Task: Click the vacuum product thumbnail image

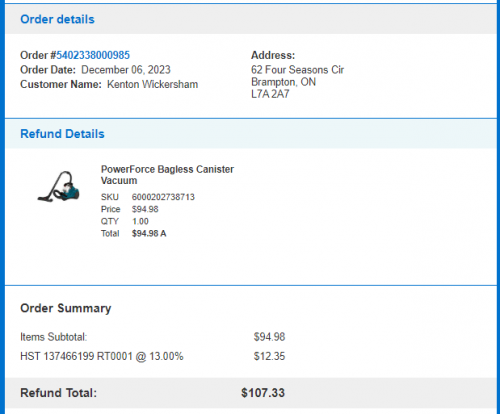Action: pyautogui.click(x=59, y=186)
